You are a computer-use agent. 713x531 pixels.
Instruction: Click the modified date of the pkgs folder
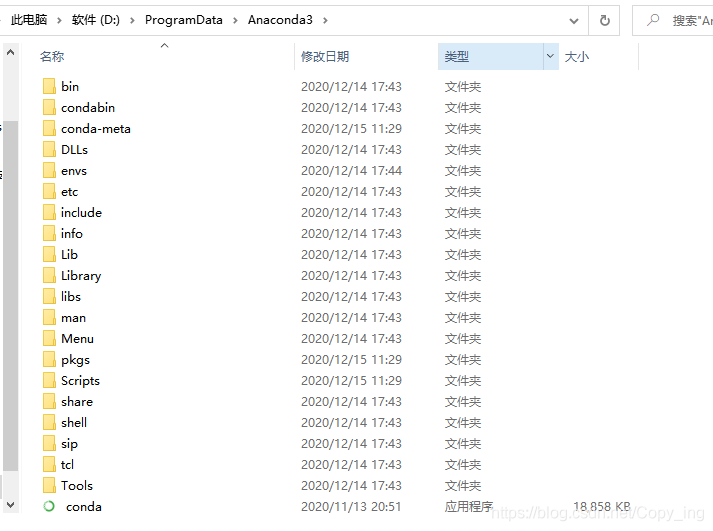[351, 360]
